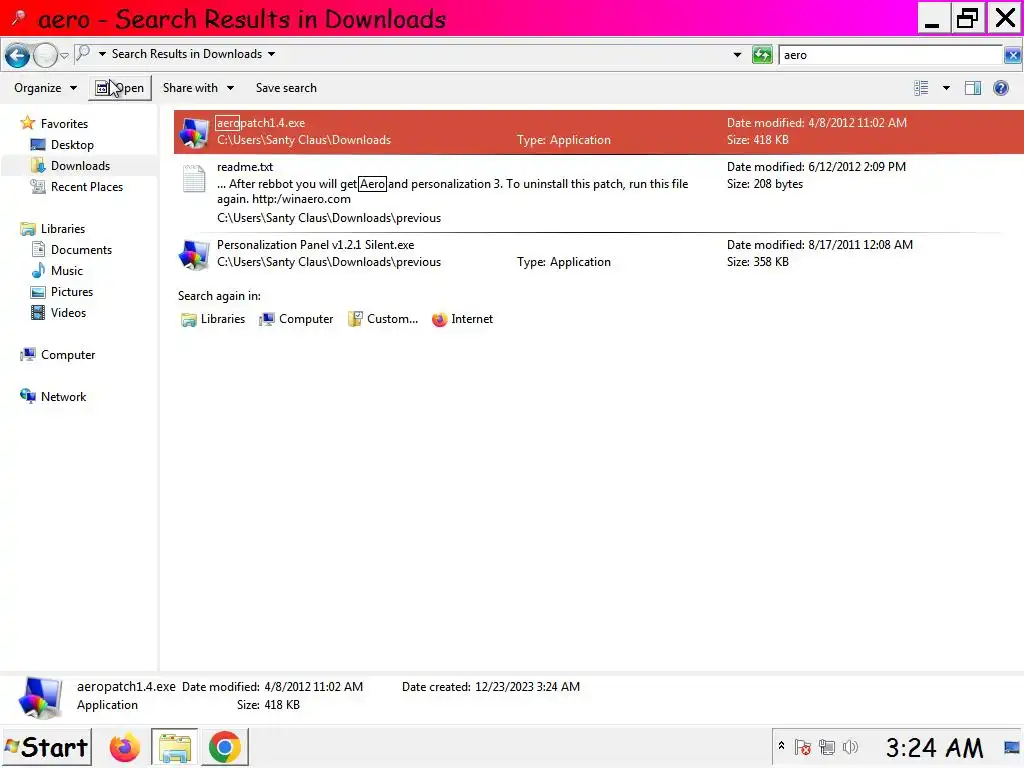Select Personalization Panel v1.2.1 Silent.exe
1024x768 pixels.
(315, 245)
